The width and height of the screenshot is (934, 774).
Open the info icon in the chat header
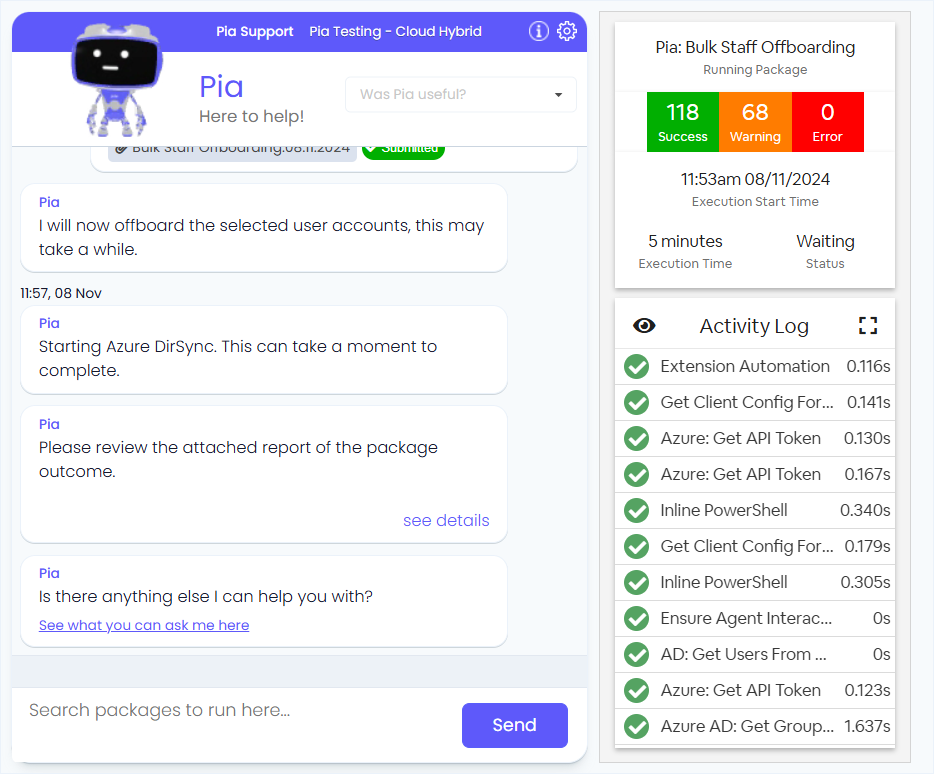[538, 31]
